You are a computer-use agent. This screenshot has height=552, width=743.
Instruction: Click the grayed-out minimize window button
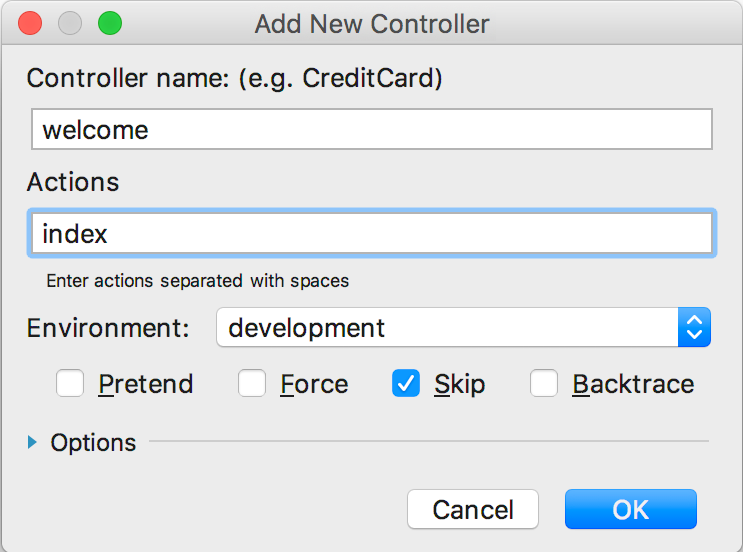point(70,23)
